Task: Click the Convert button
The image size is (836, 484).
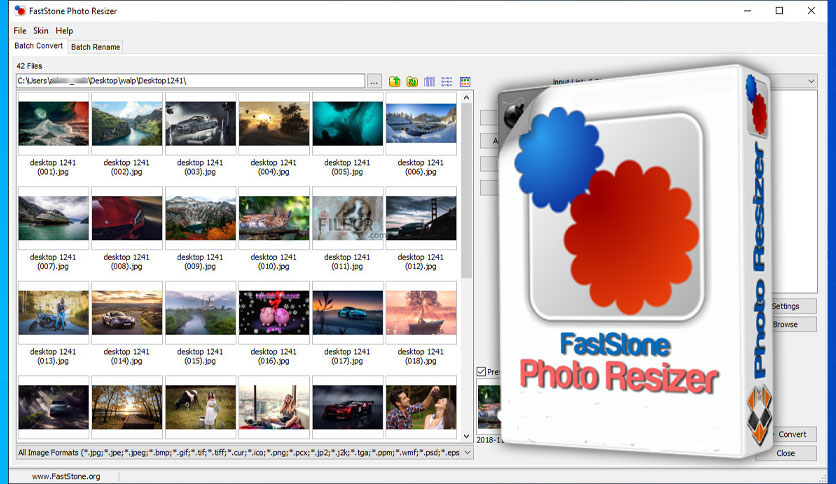Action: 792,434
